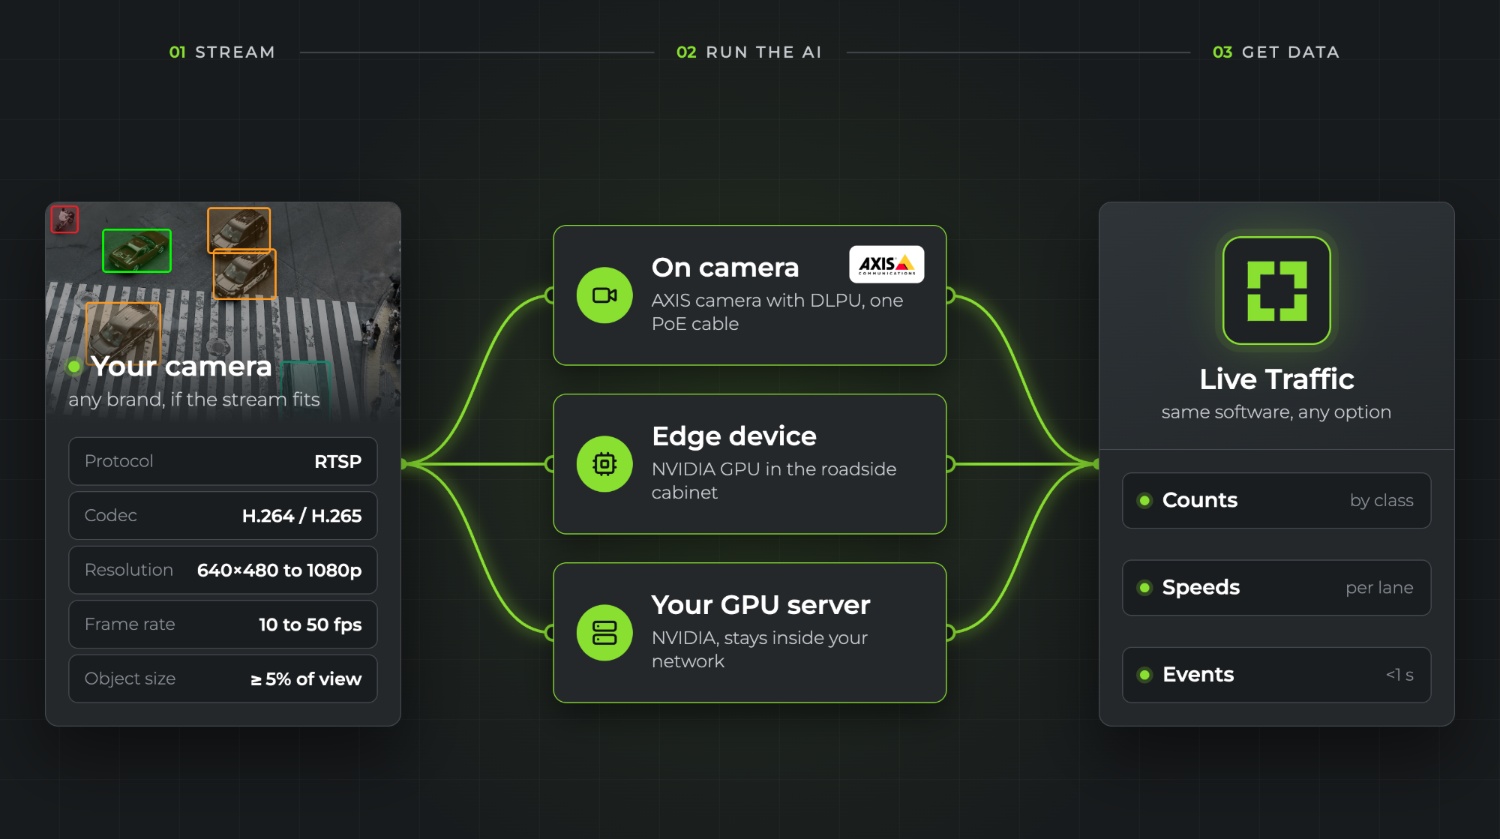Click the Events label
Screen dimensions: 1500x839
1198,675
